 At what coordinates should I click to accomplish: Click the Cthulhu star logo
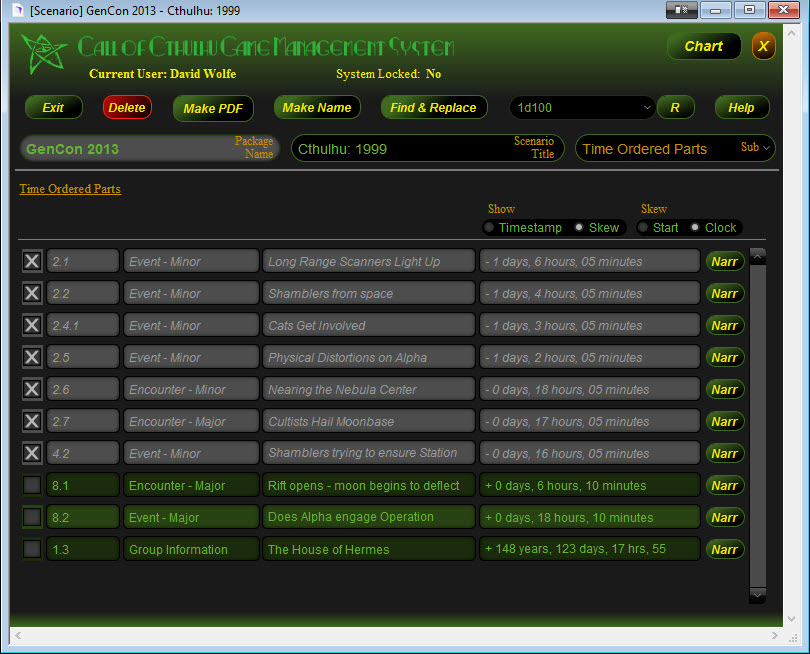pyautogui.click(x=44, y=54)
